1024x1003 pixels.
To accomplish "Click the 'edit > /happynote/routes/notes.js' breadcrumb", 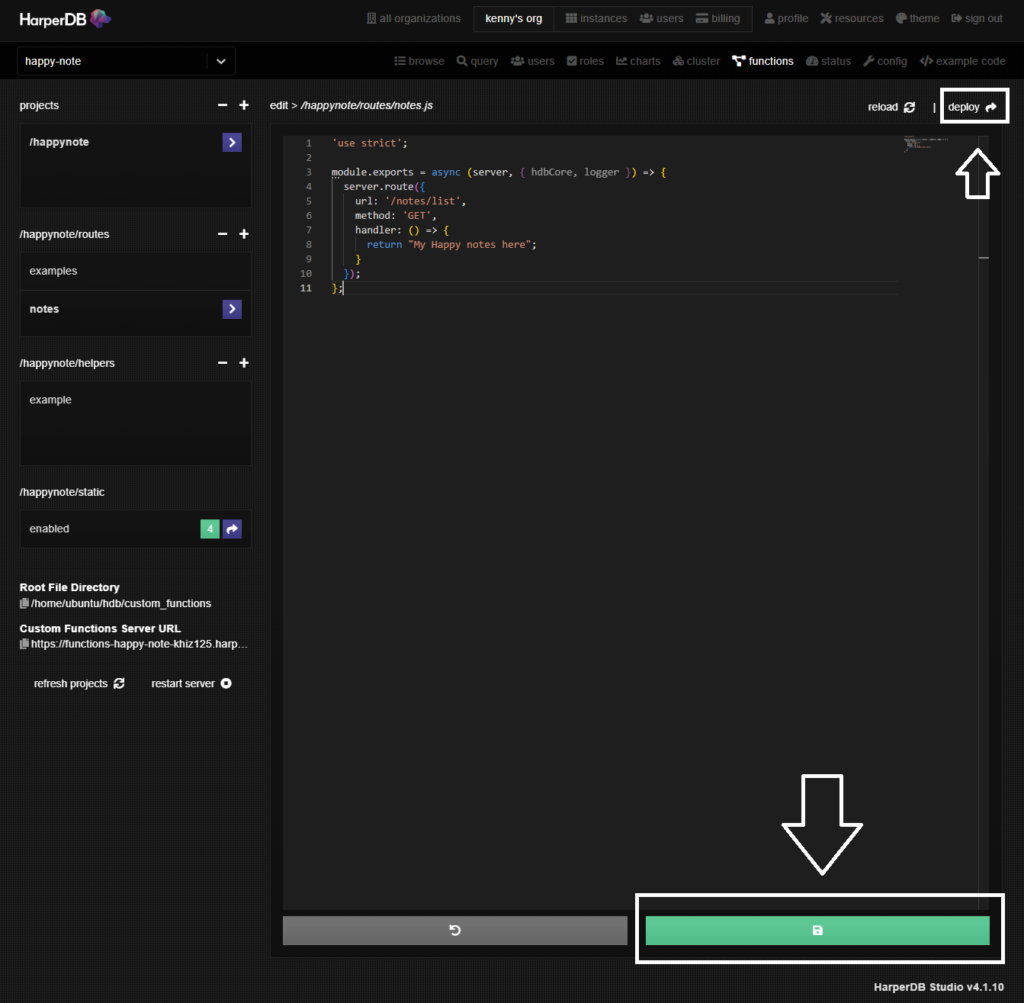I will 351,105.
